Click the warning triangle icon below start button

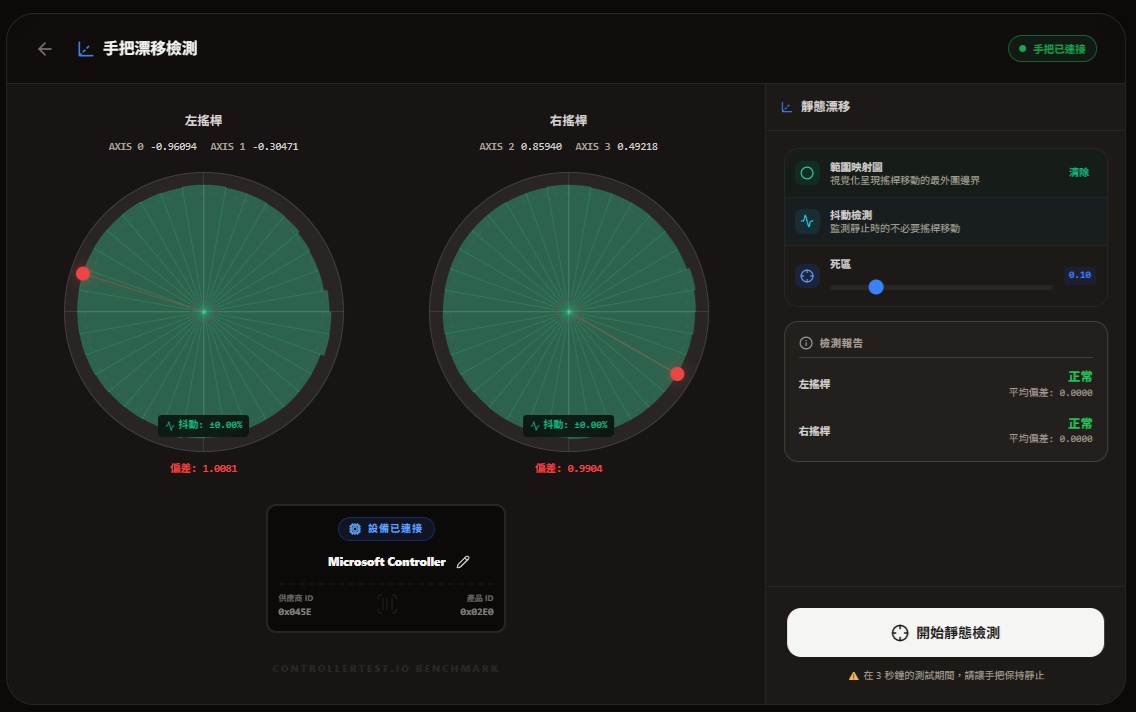tap(853, 676)
